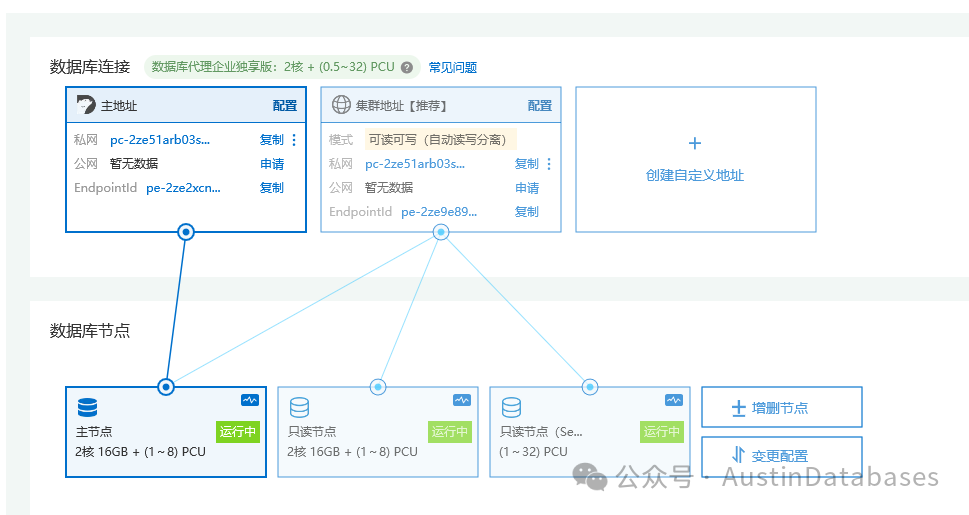Open 配置 for 主地址
This screenshot has width=969, height=515.
pyautogui.click(x=285, y=106)
